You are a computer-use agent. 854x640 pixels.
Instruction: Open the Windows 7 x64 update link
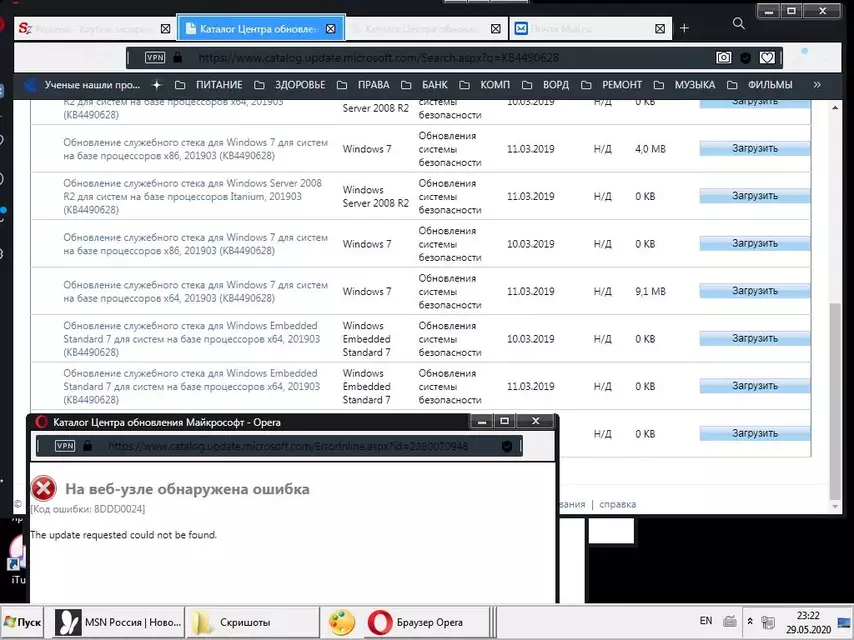[196, 291]
